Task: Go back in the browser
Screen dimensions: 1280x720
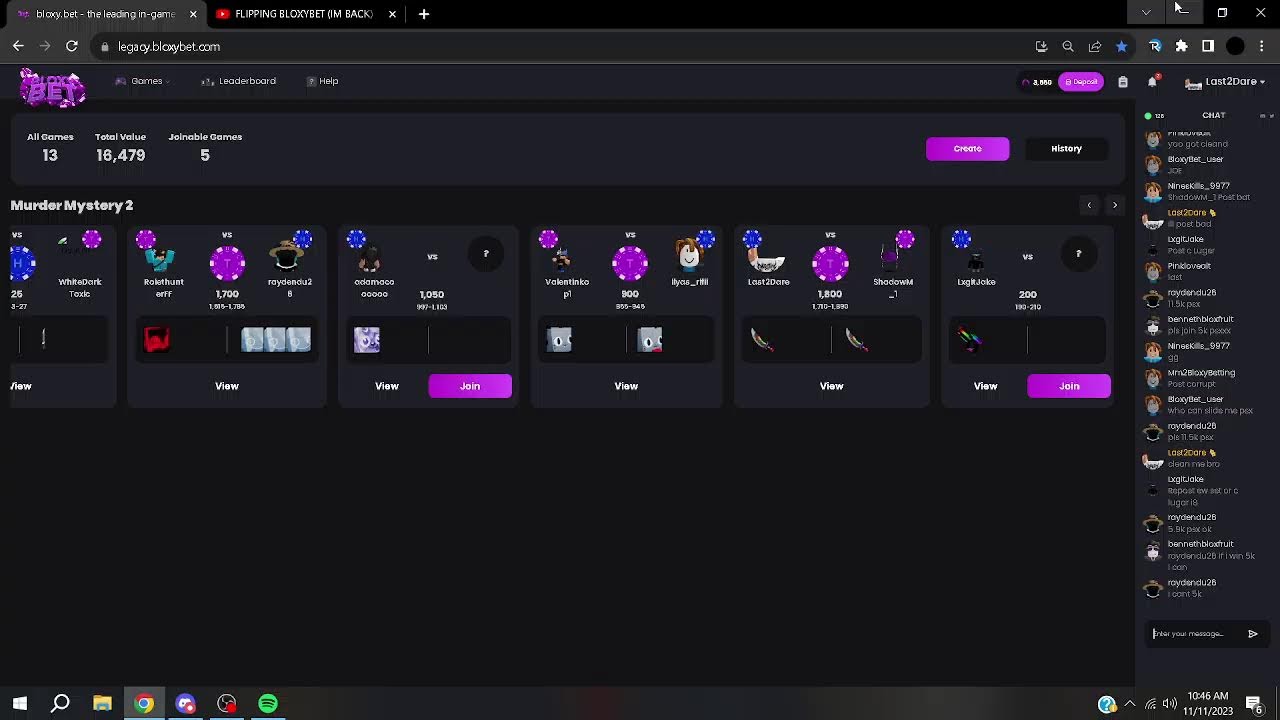Action: tap(18, 46)
